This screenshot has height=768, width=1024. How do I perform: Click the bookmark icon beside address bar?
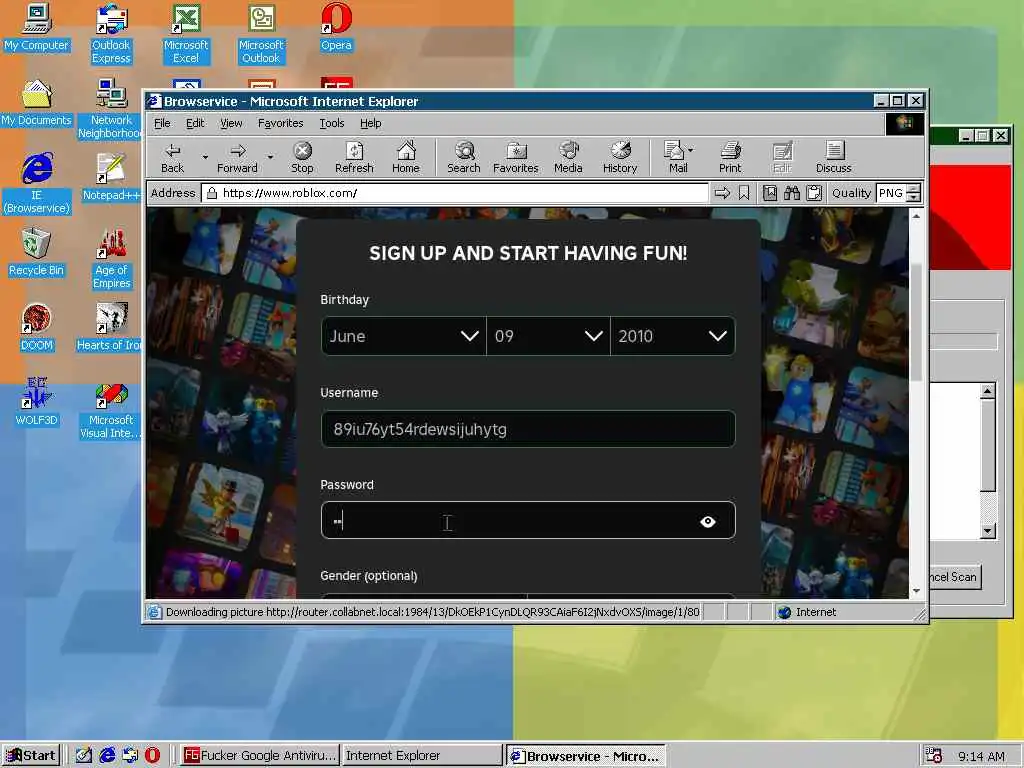click(x=744, y=193)
